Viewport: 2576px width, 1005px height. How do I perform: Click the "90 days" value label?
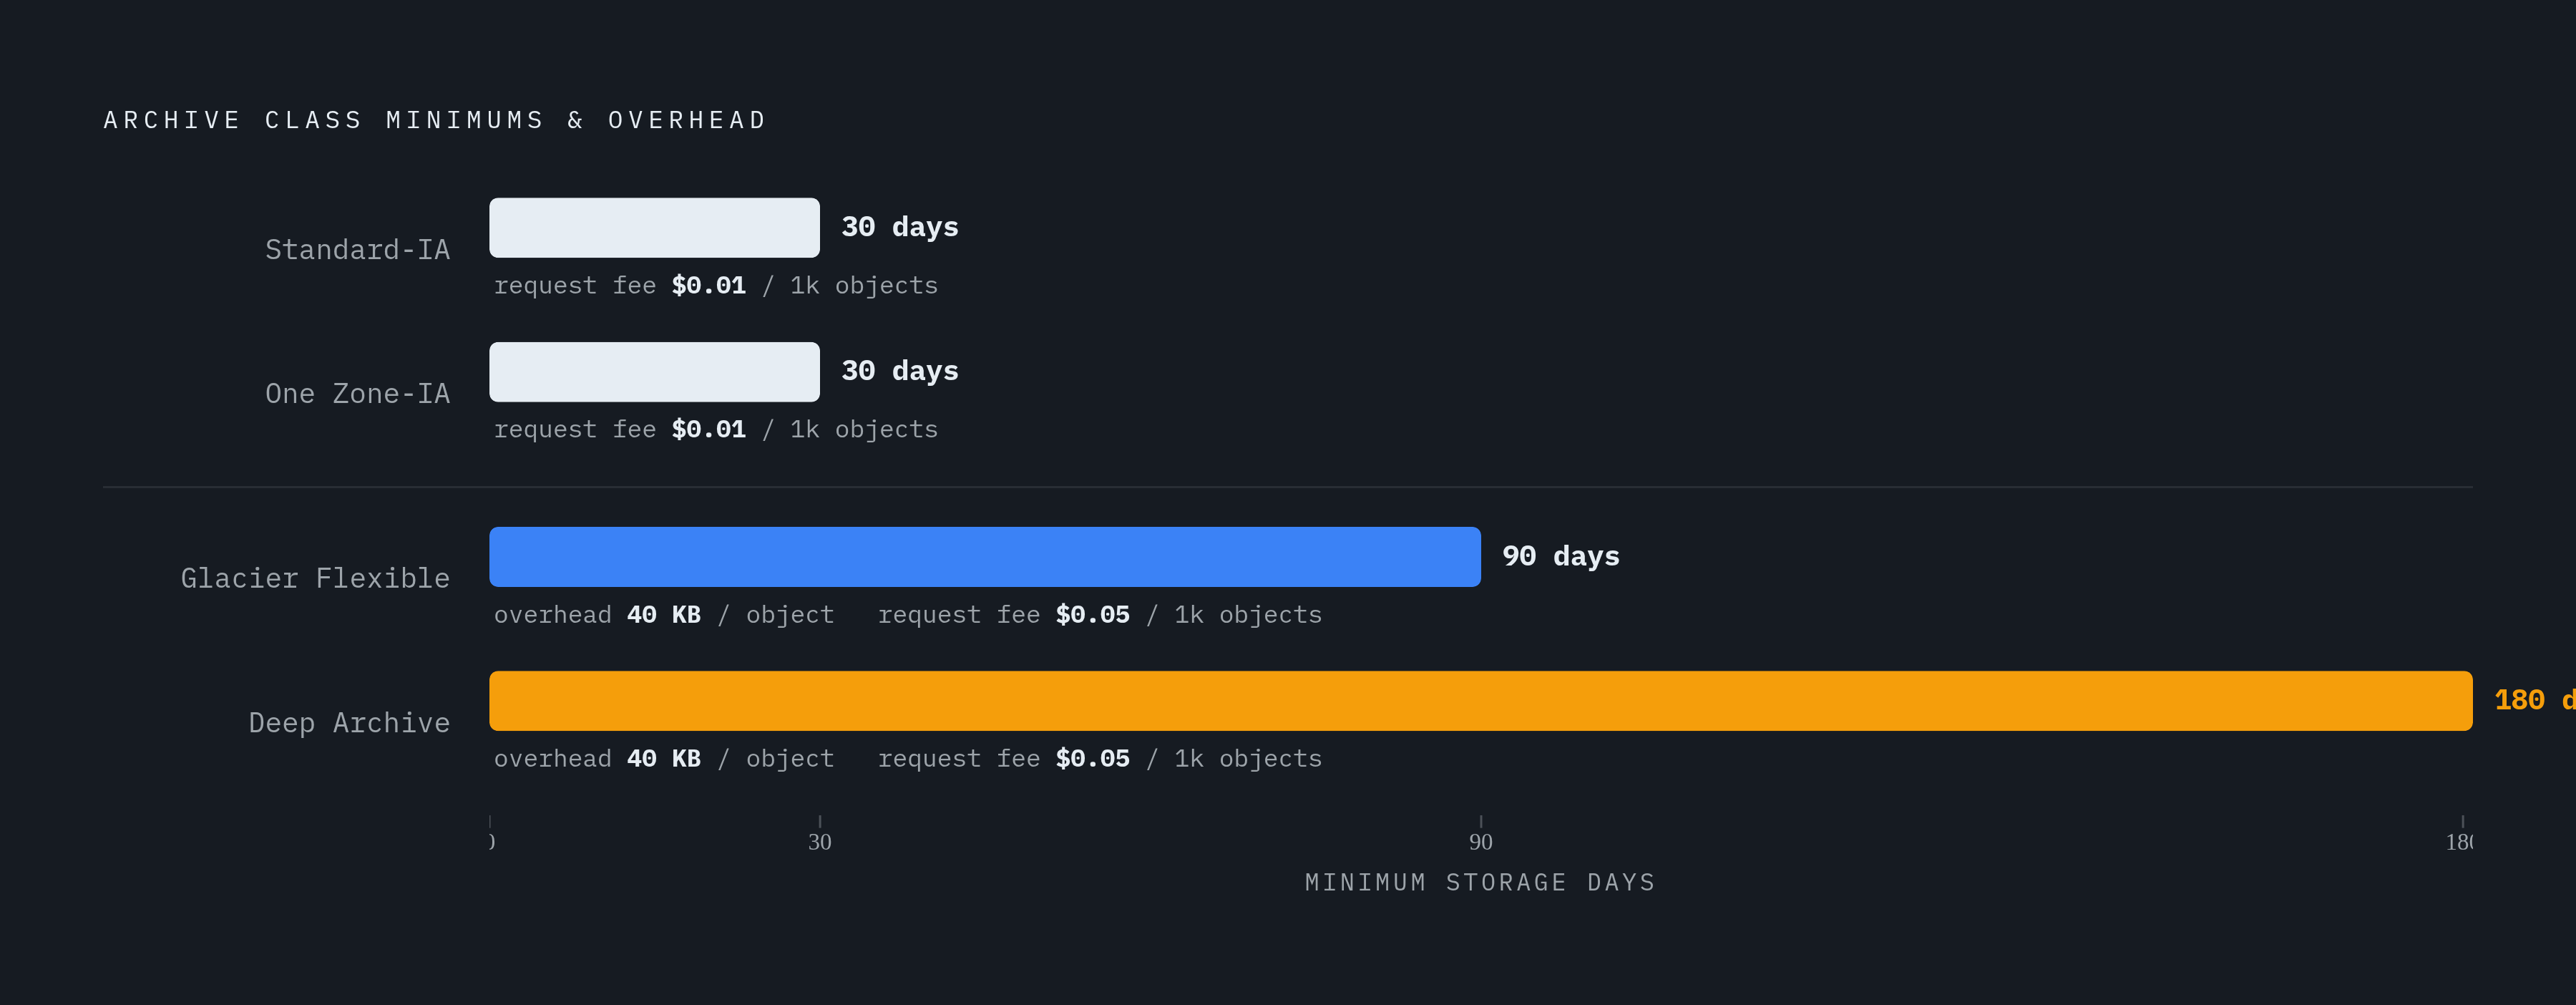pyautogui.click(x=1560, y=556)
